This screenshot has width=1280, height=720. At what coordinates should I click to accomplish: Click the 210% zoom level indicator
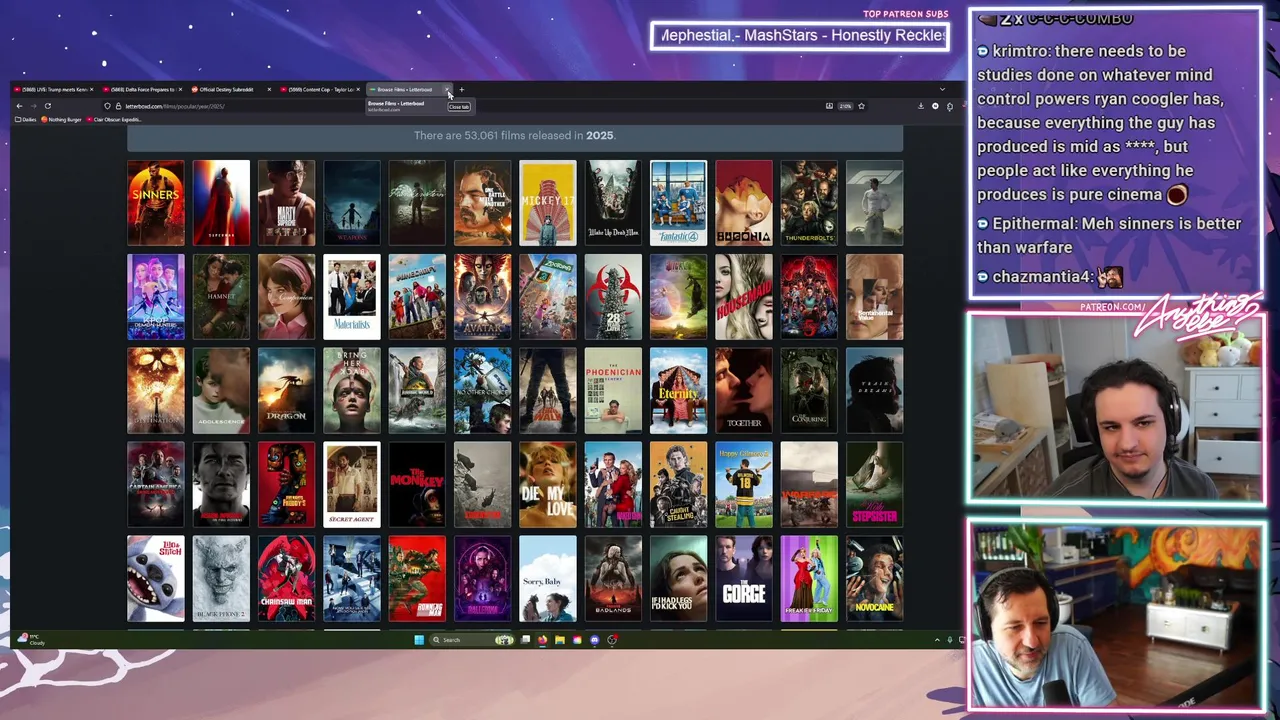[845, 106]
